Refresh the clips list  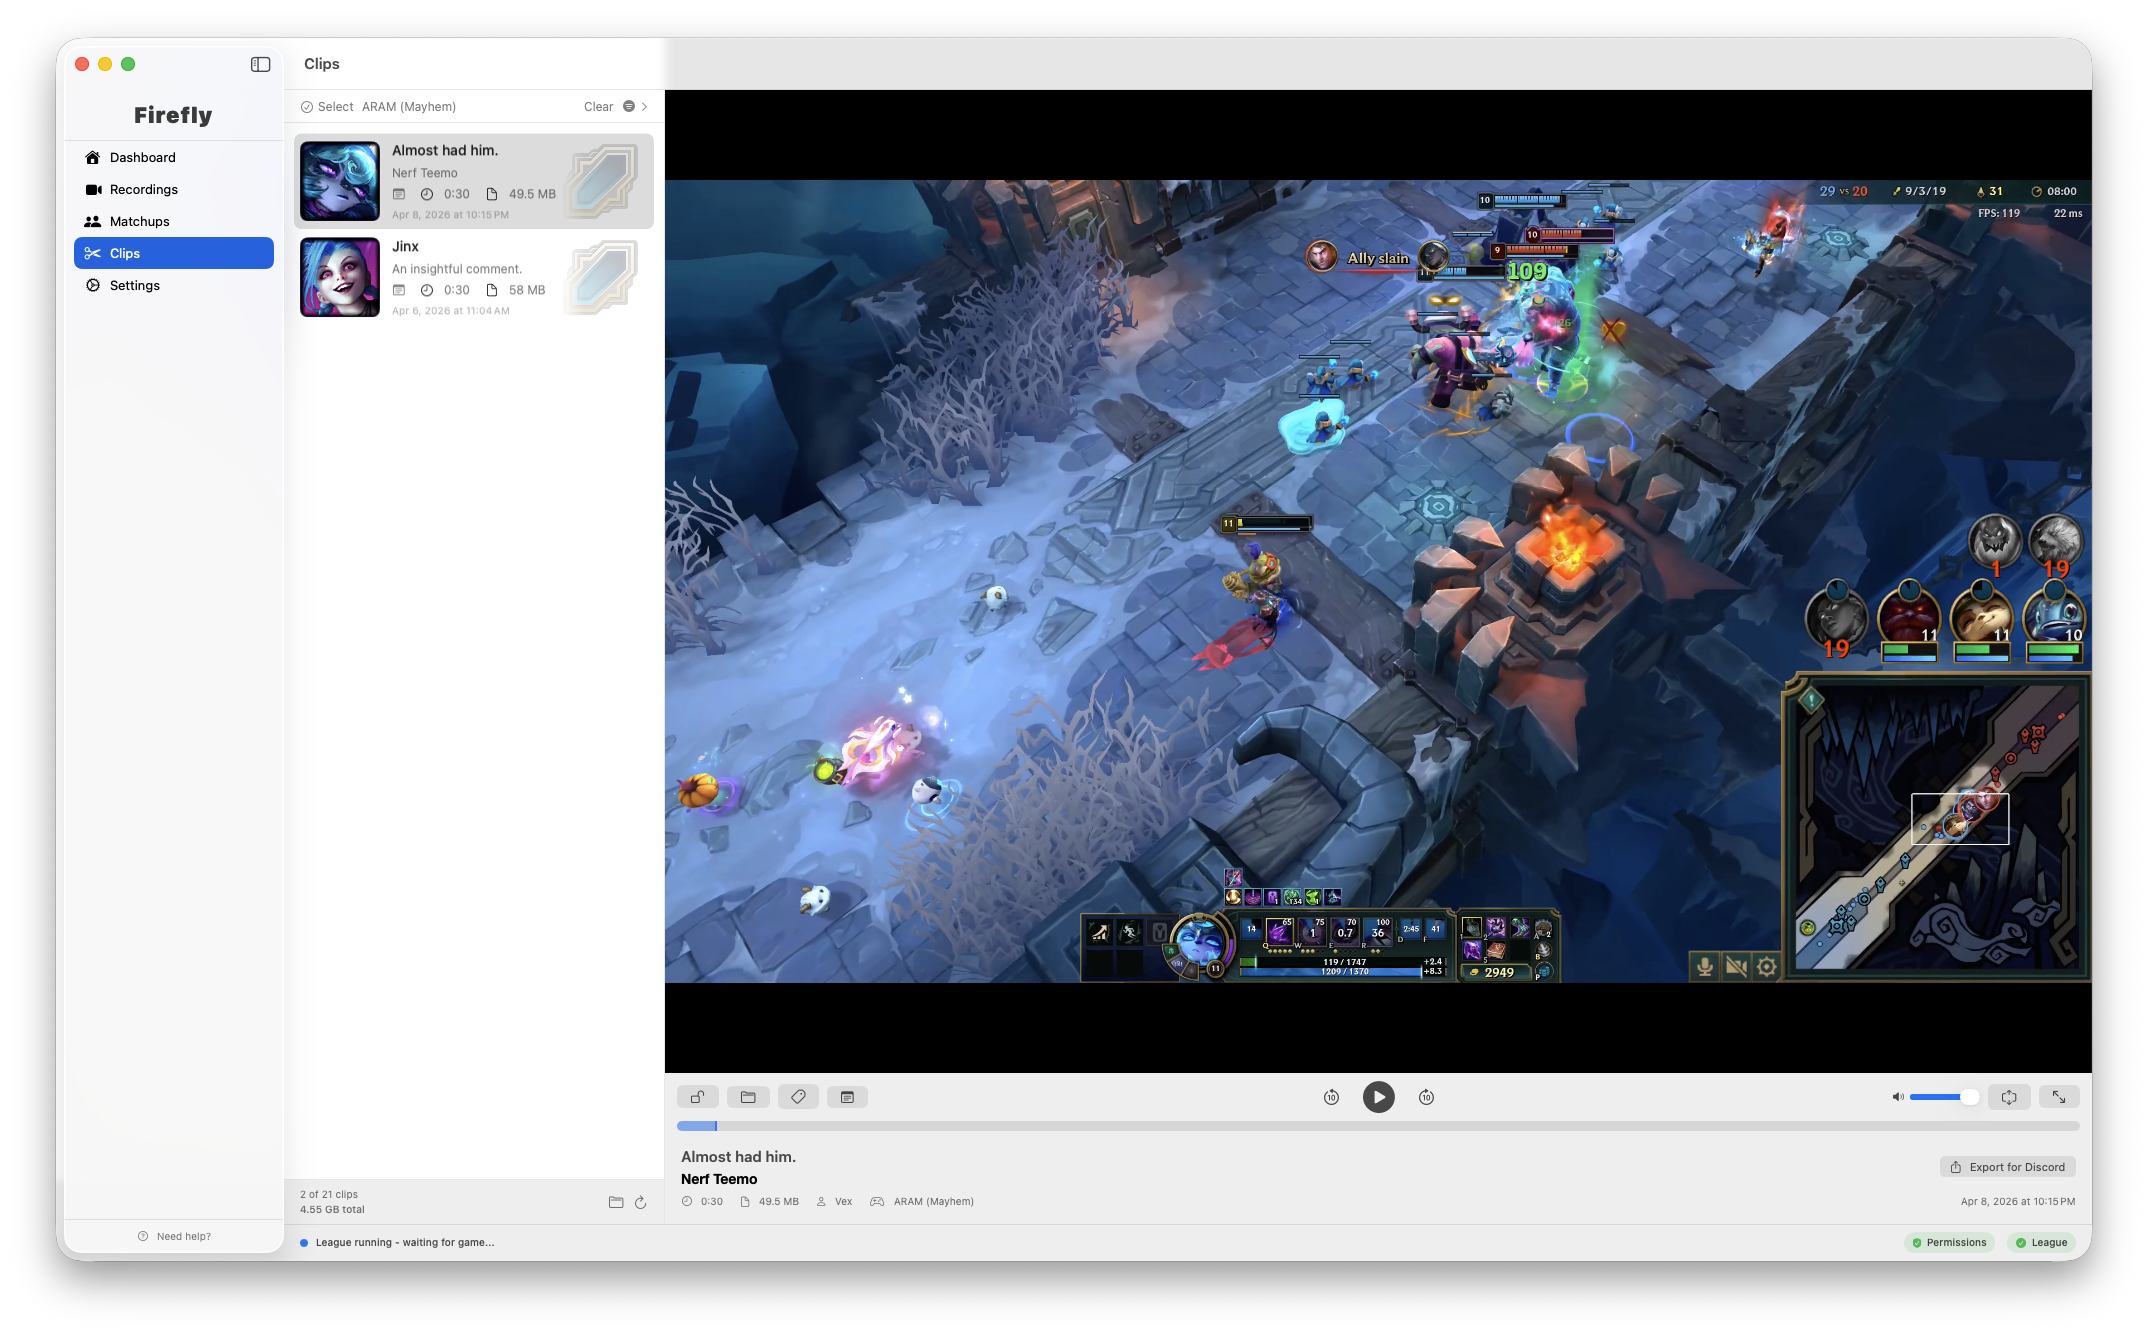pyautogui.click(x=641, y=1202)
